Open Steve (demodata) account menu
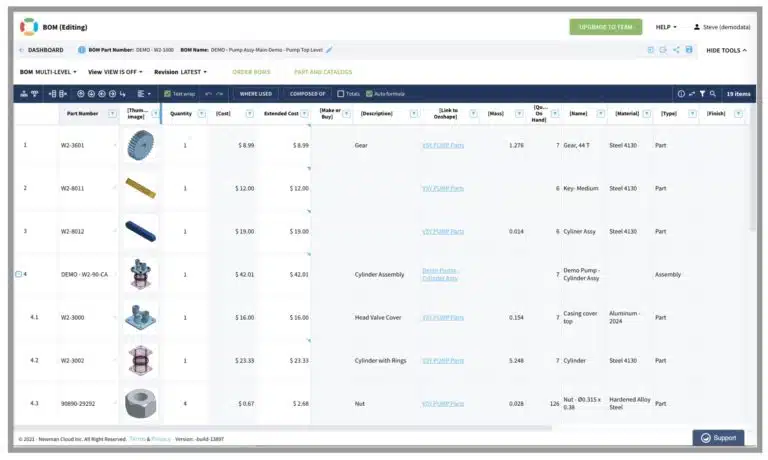This screenshot has height=460, width=768. pos(722,27)
